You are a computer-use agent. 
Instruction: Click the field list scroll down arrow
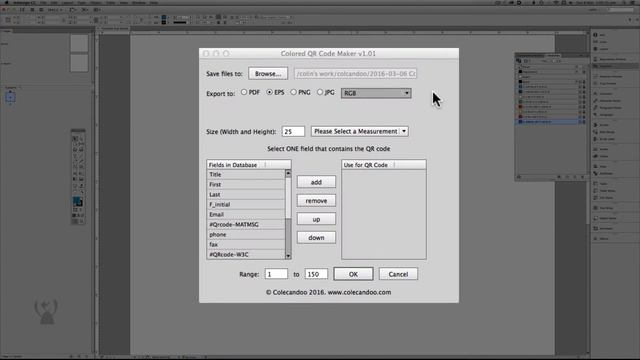click(x=288, y=256)
